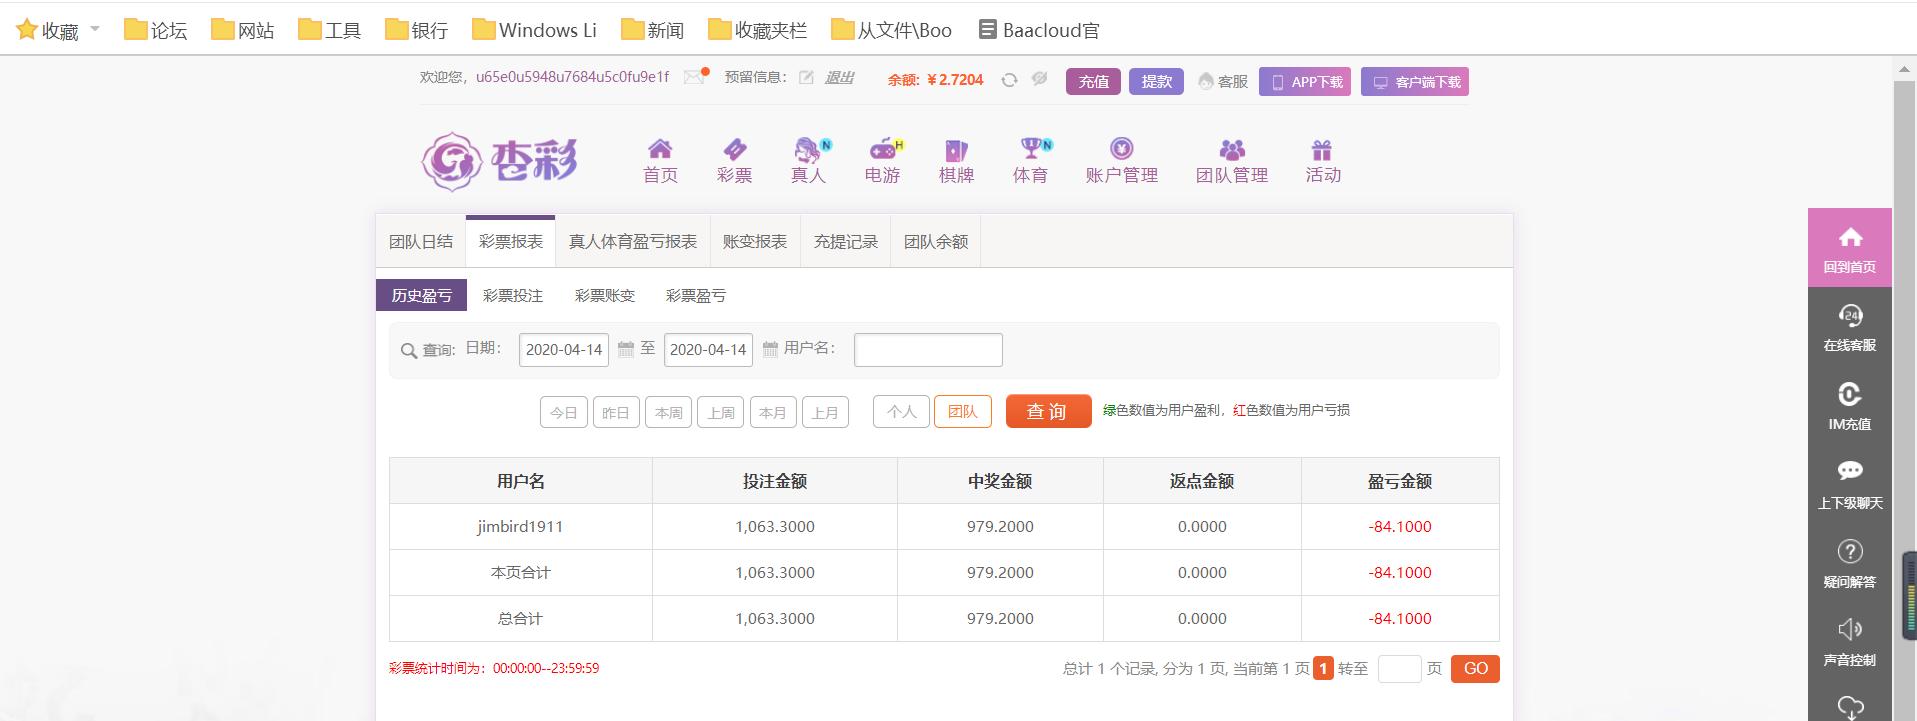The height and width of the screenshot is (721, 1917).
Task: Select 历史盈亏 sub-tab
Action: tap(421, 295)
